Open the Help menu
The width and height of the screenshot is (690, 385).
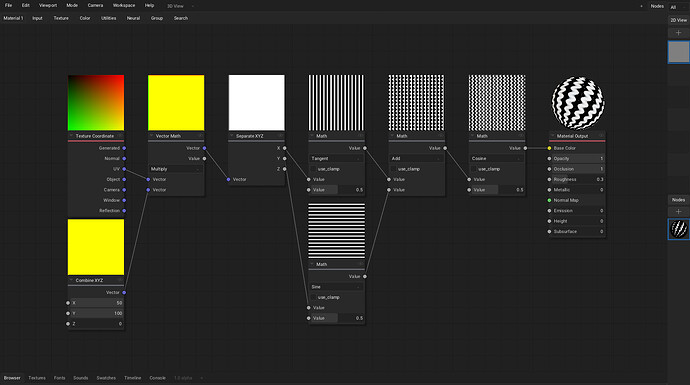pyautogui.click(x=149, y=5)
